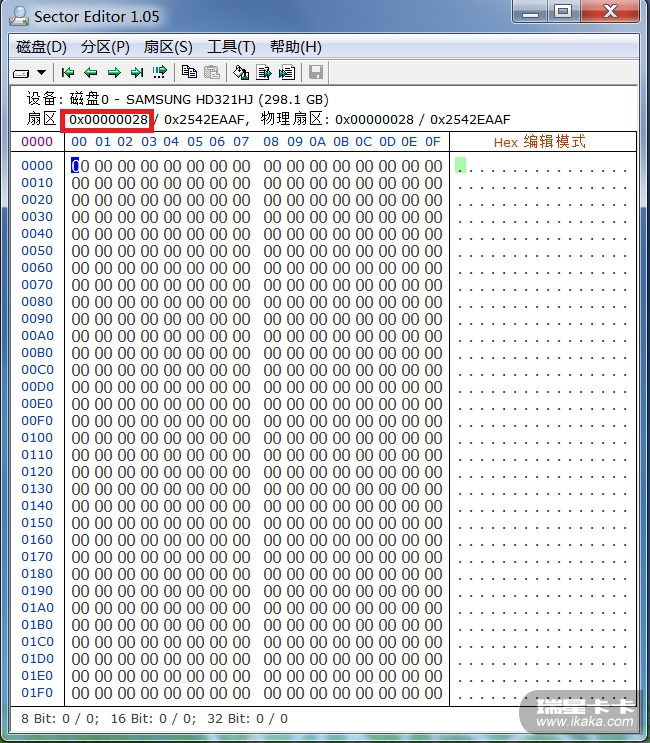
Task: Click column header 0A
Action: [317, 142]
